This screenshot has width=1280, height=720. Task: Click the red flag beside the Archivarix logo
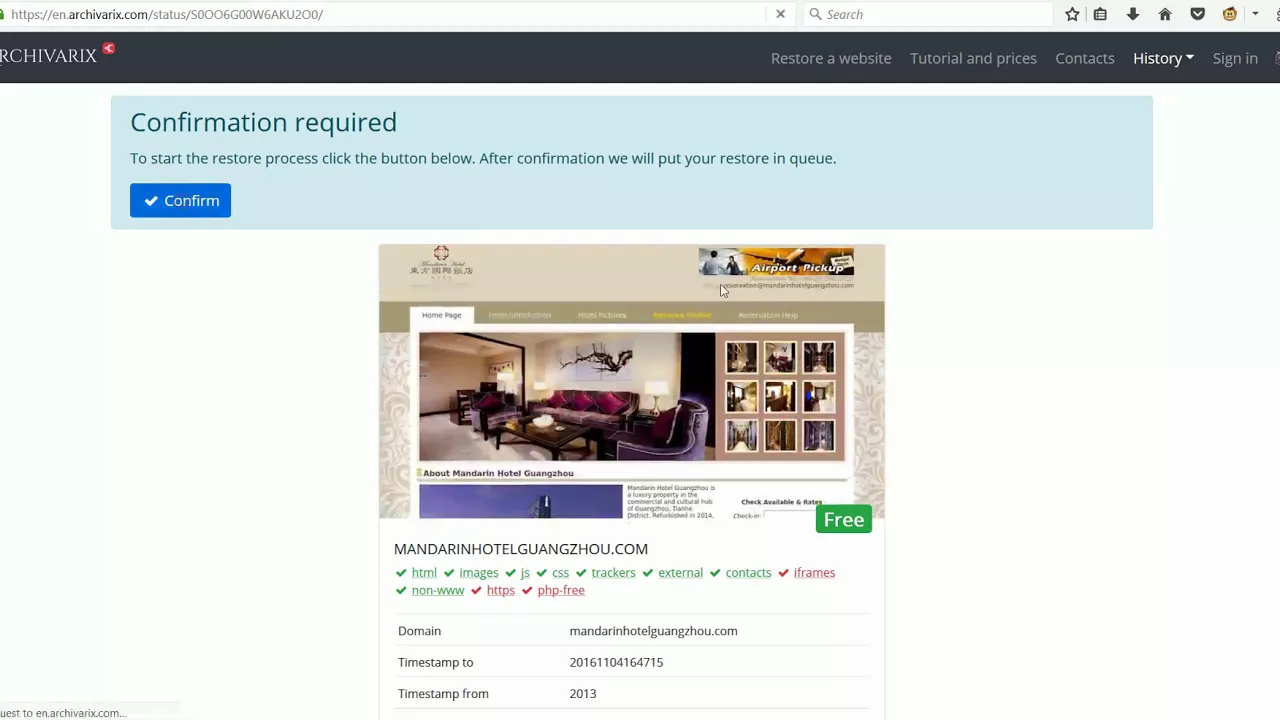click(x=109, y=48)
